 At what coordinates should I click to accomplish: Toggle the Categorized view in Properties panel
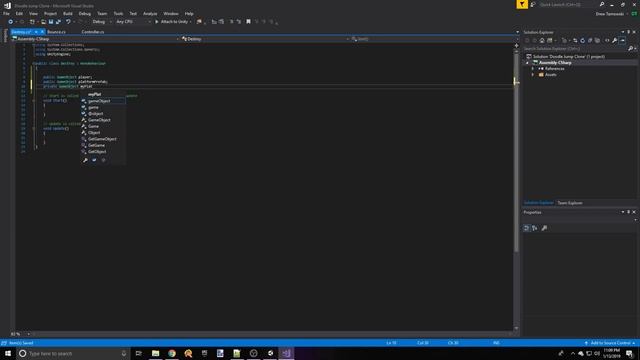click(527, 228)
